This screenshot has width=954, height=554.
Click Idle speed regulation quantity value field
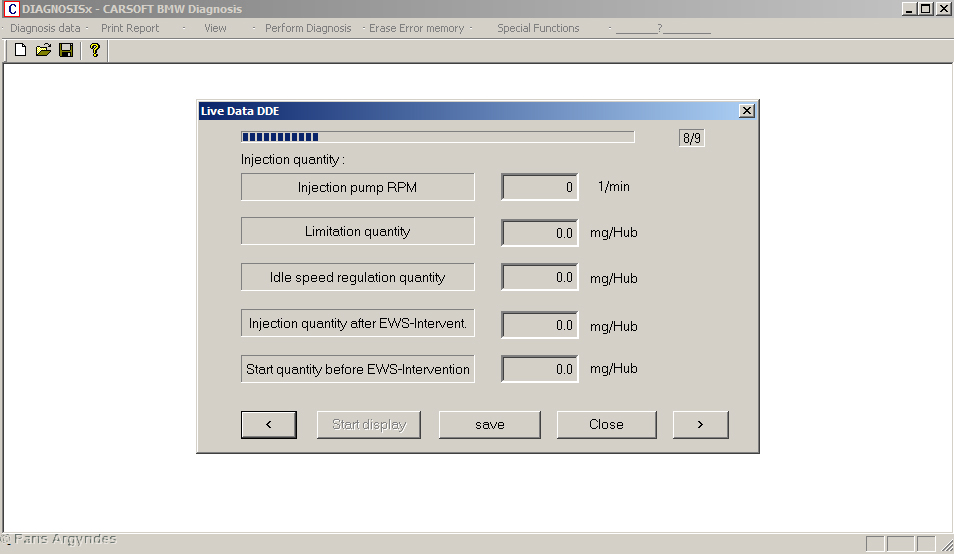540,277
